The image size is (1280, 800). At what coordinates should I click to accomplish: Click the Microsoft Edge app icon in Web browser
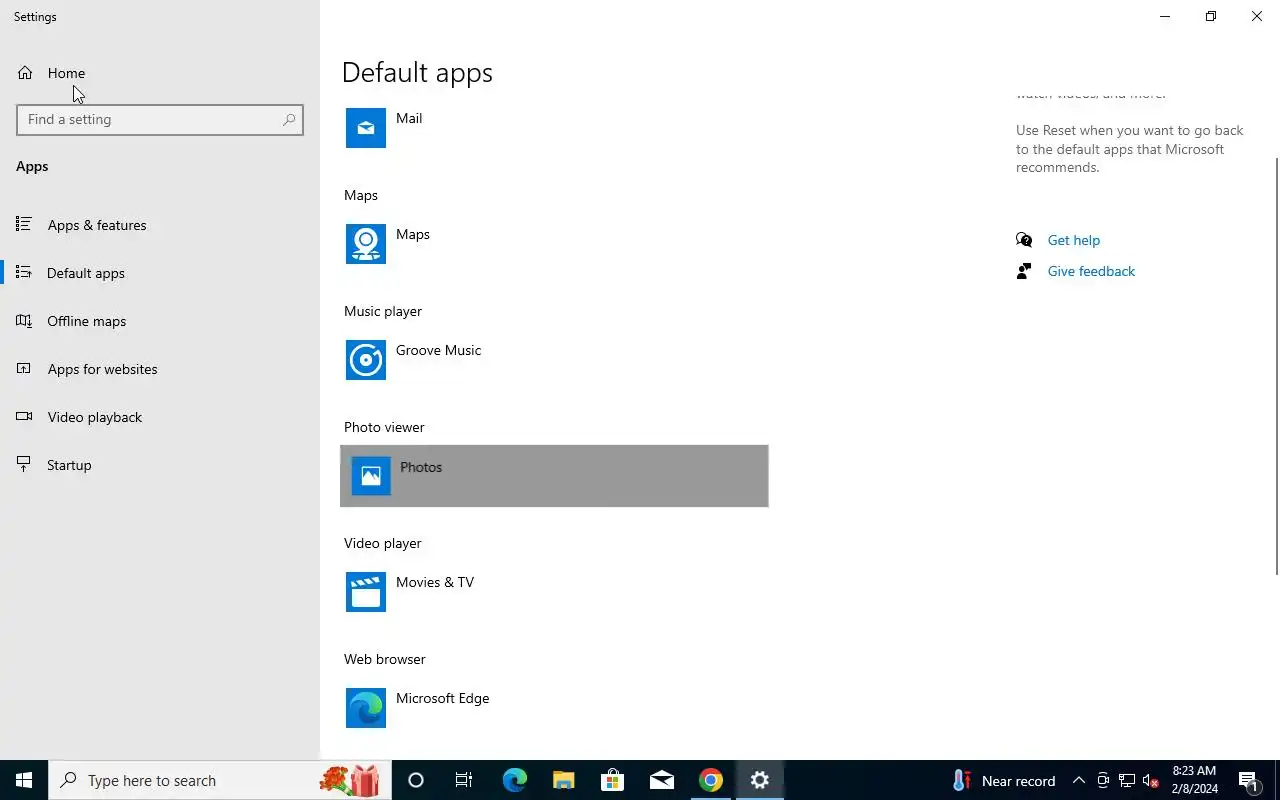click(366, 708)
